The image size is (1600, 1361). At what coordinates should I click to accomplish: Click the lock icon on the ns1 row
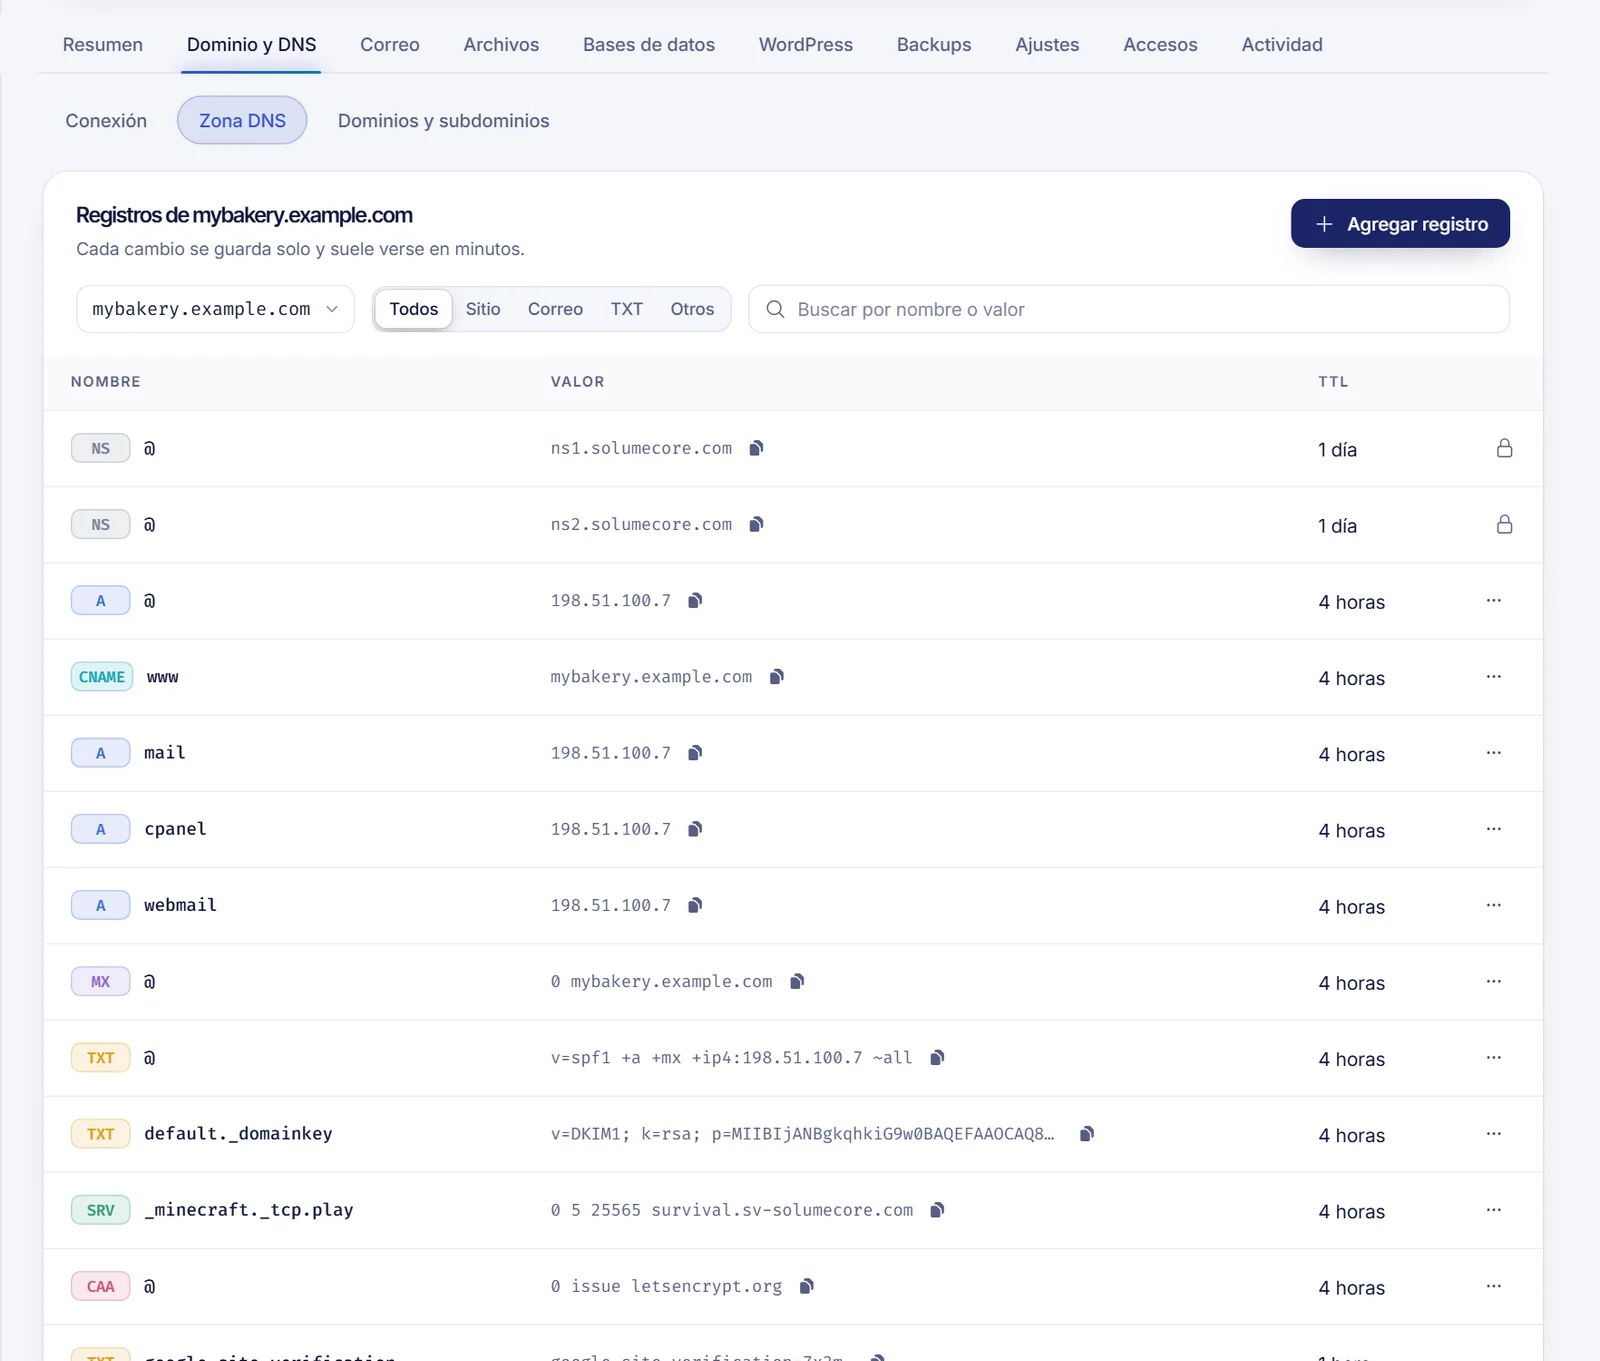point(1504,448)
